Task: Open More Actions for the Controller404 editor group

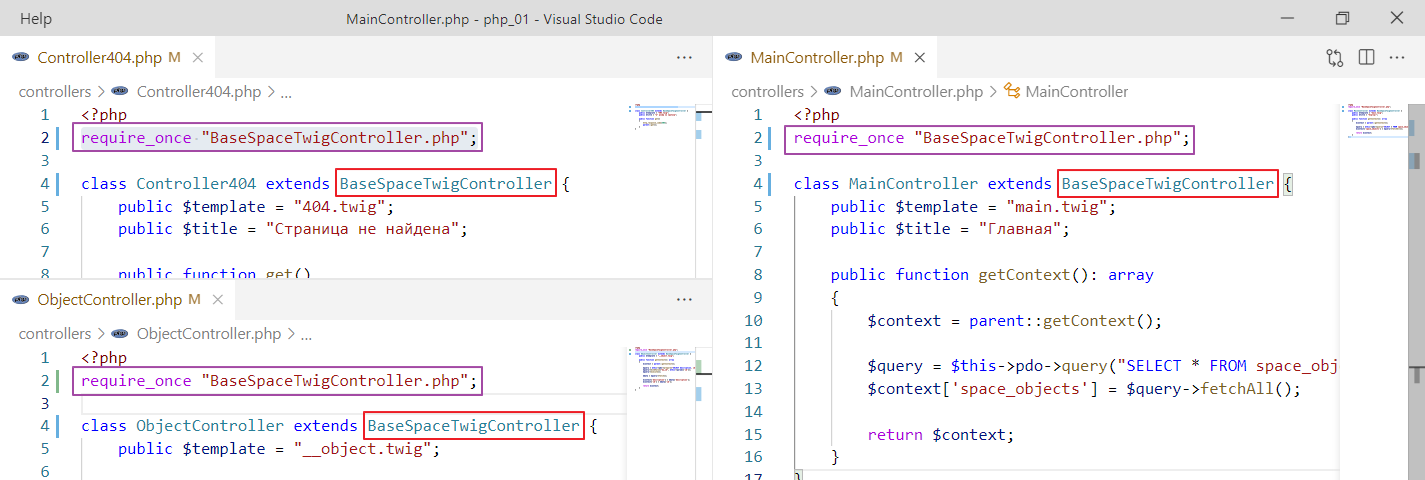Action: [x=684, y=58]
